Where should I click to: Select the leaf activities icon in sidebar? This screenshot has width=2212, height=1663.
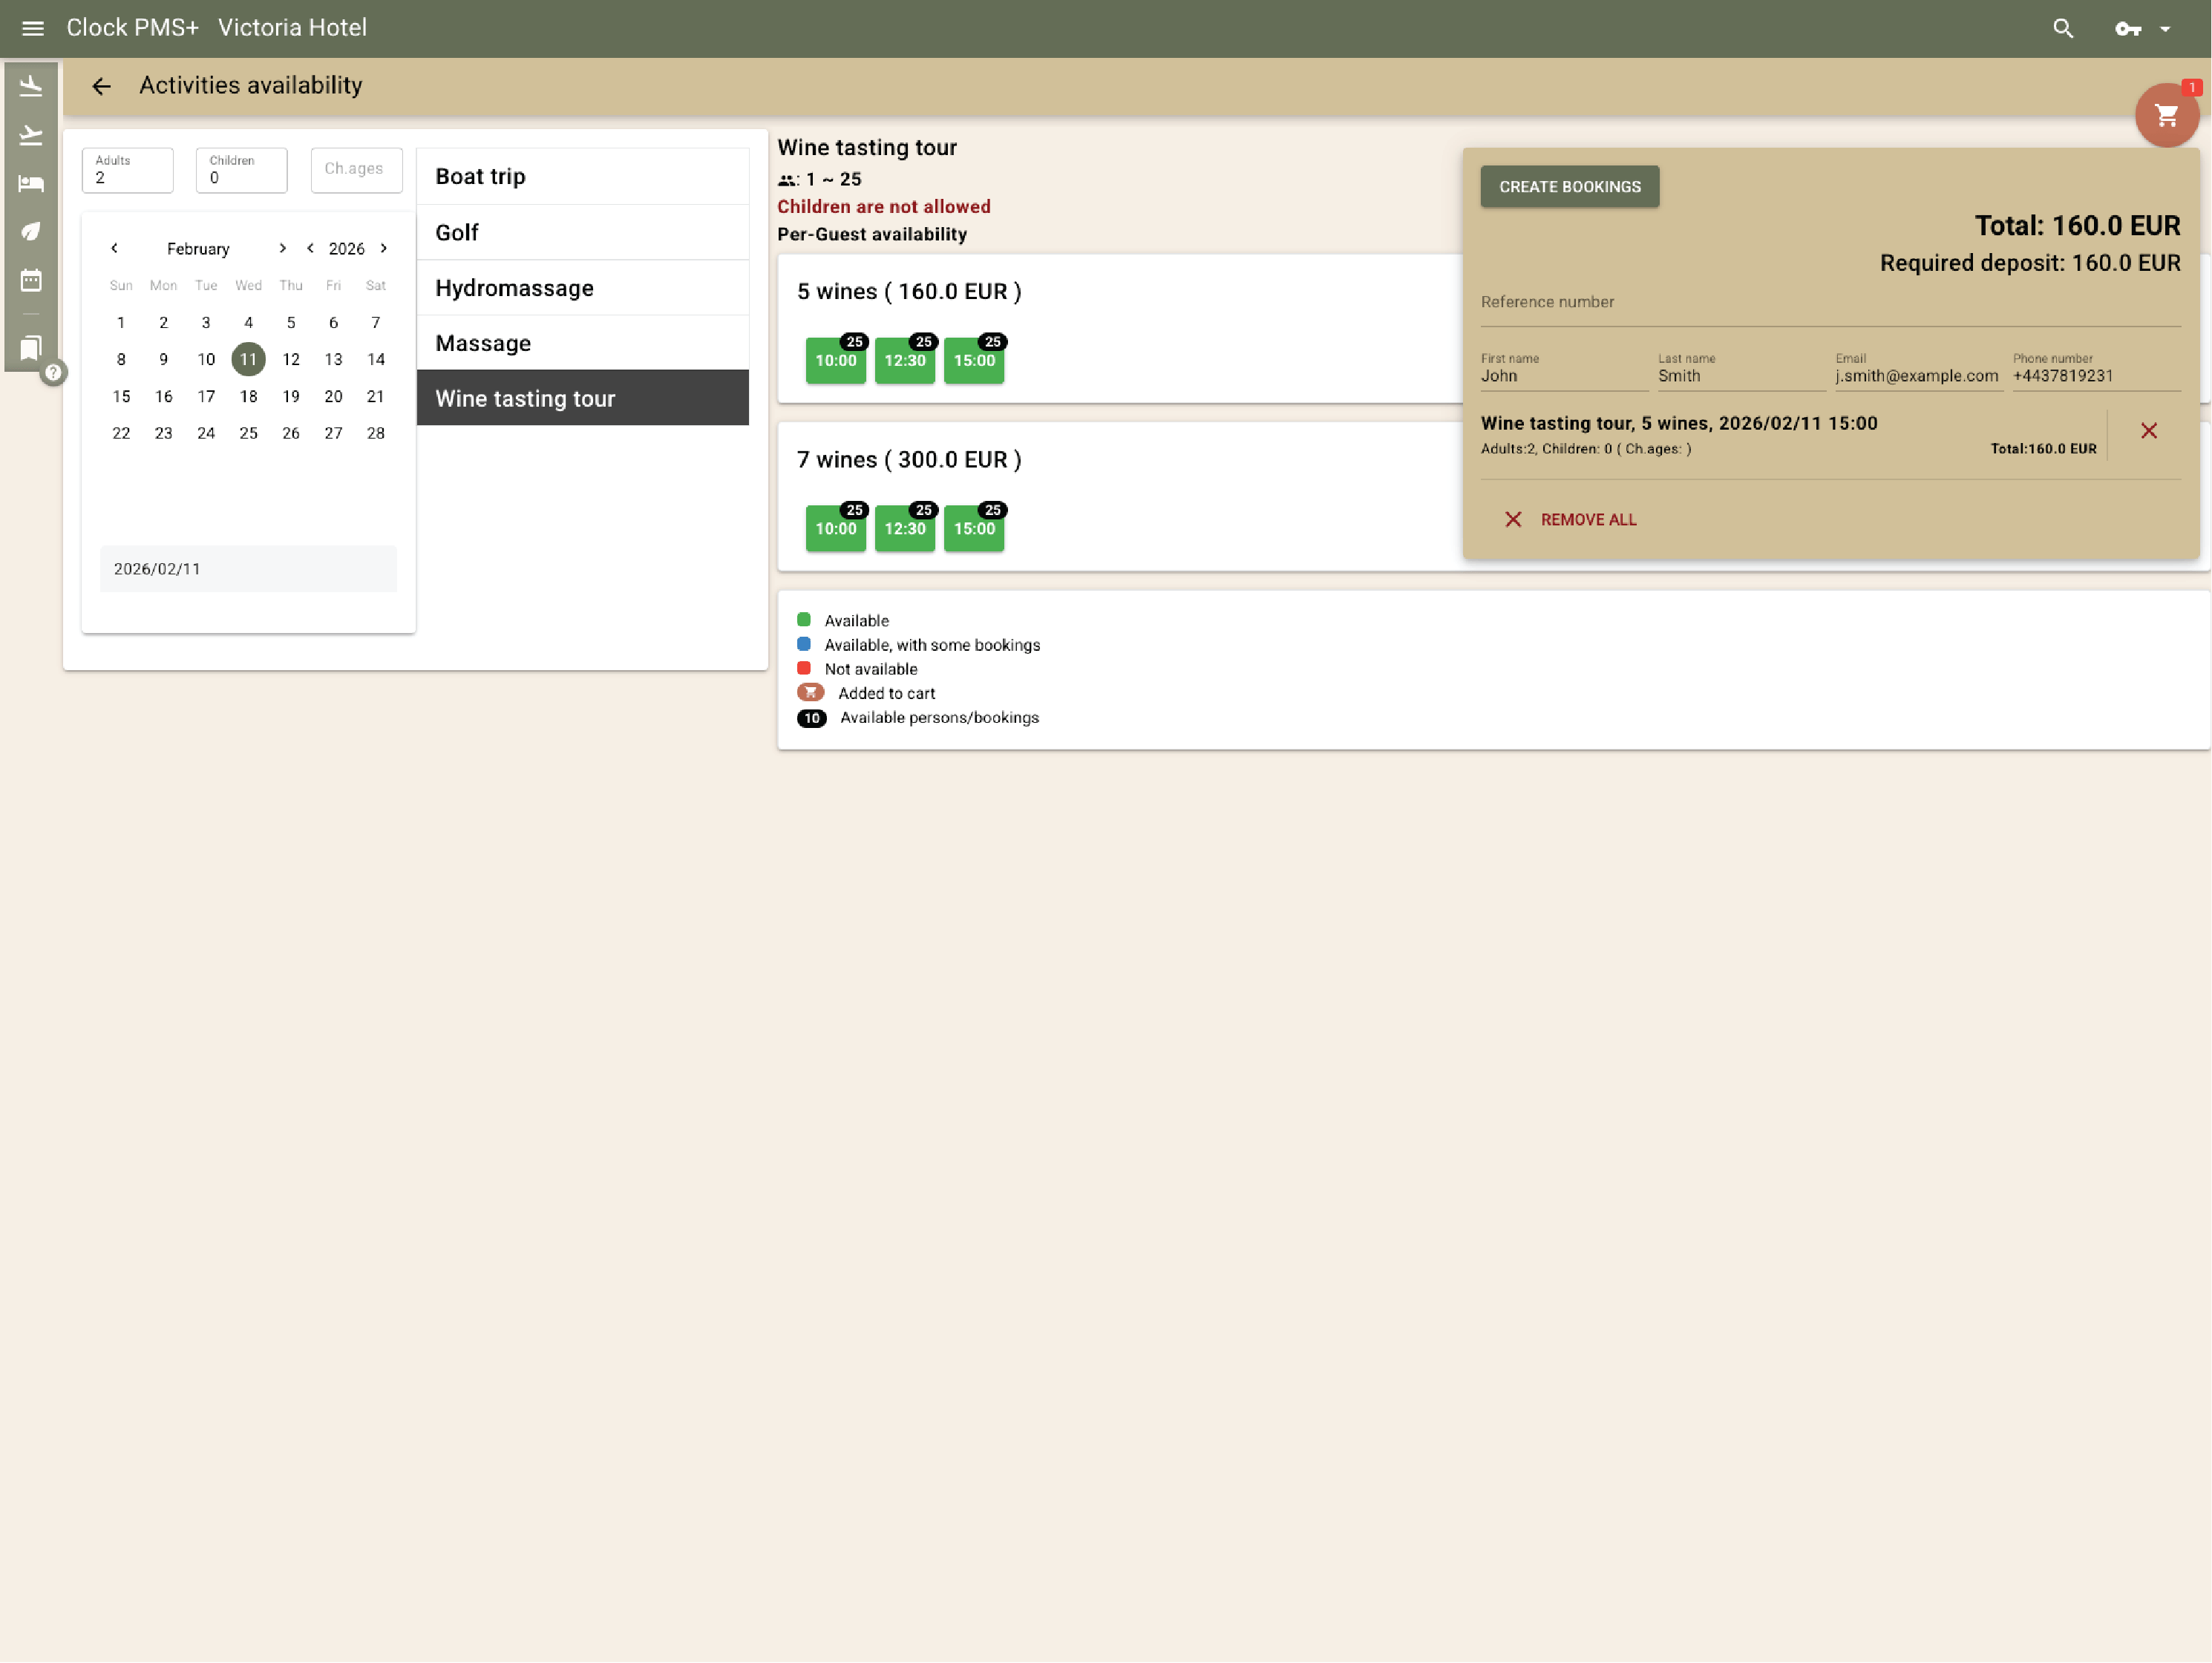tap(31, 231)
